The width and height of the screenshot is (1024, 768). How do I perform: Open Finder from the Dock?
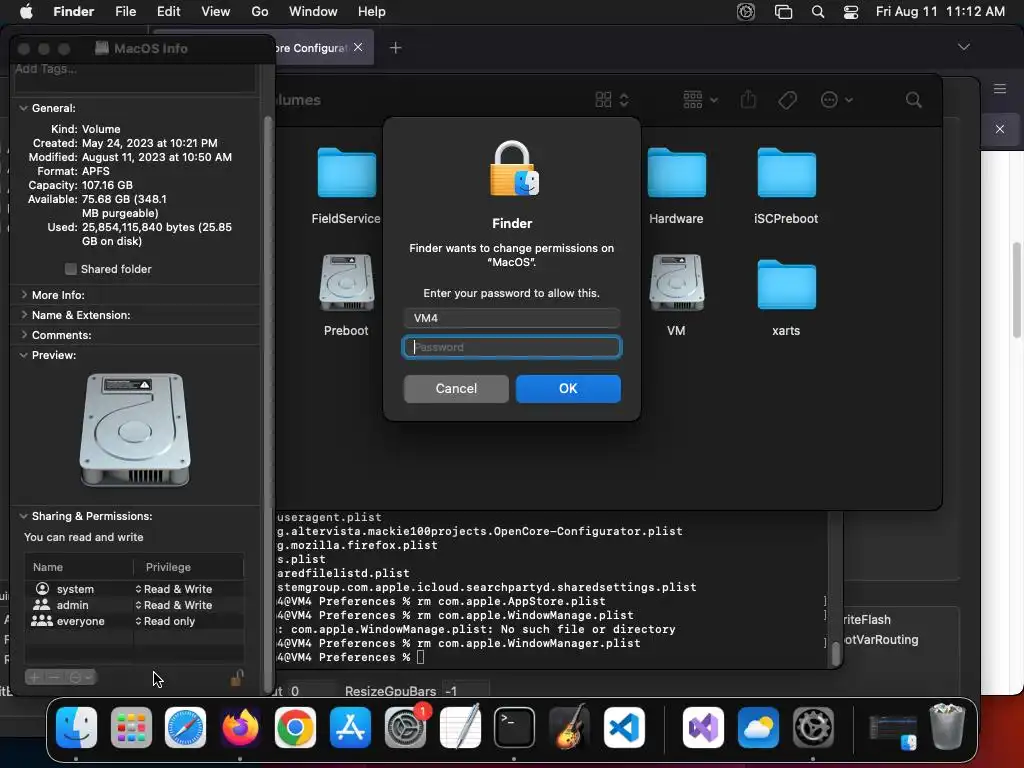(76, 728)
